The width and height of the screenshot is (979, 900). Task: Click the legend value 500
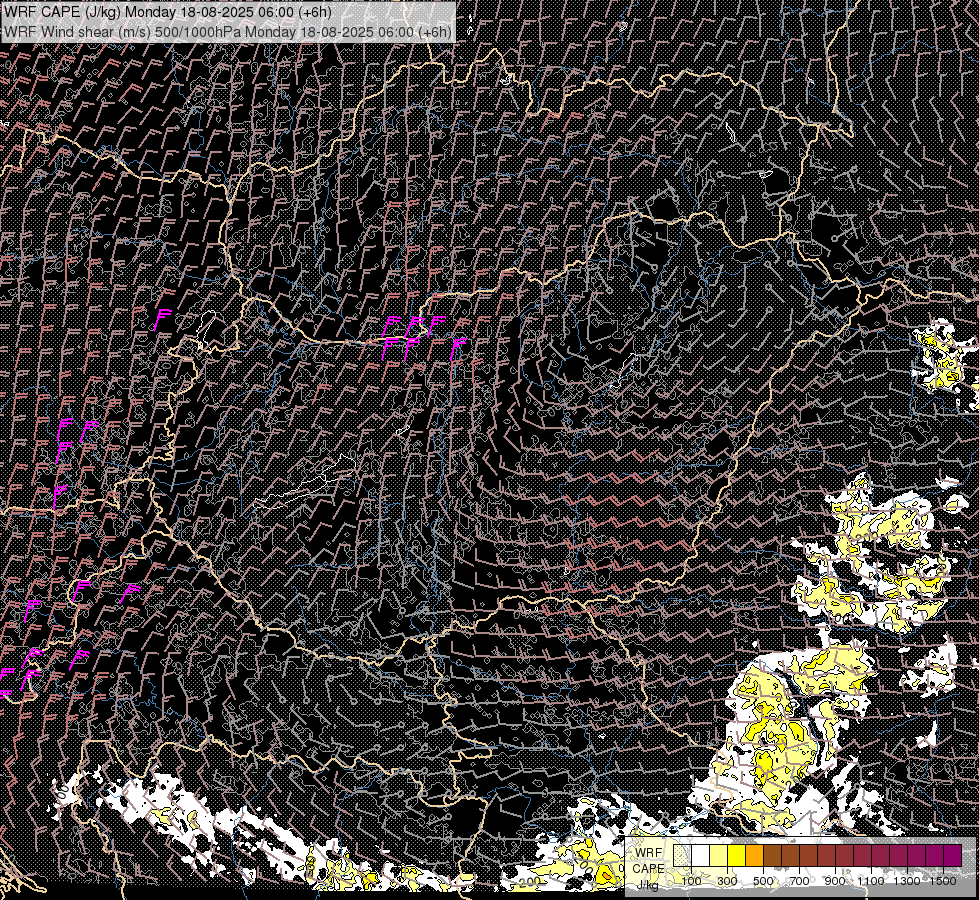[x=764, y=881]
